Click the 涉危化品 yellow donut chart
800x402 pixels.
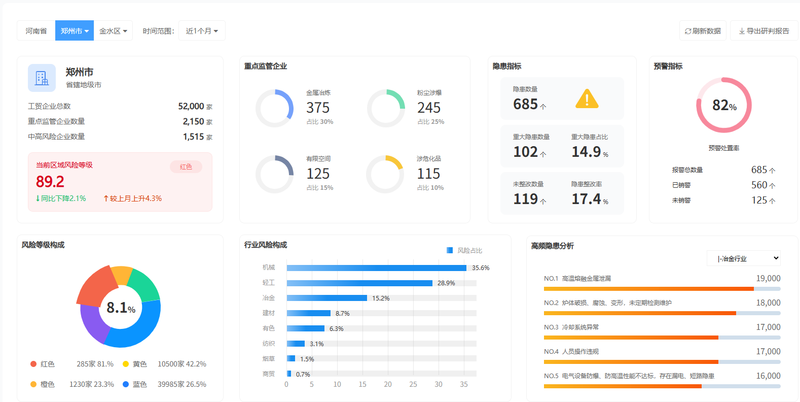point(385,174)
